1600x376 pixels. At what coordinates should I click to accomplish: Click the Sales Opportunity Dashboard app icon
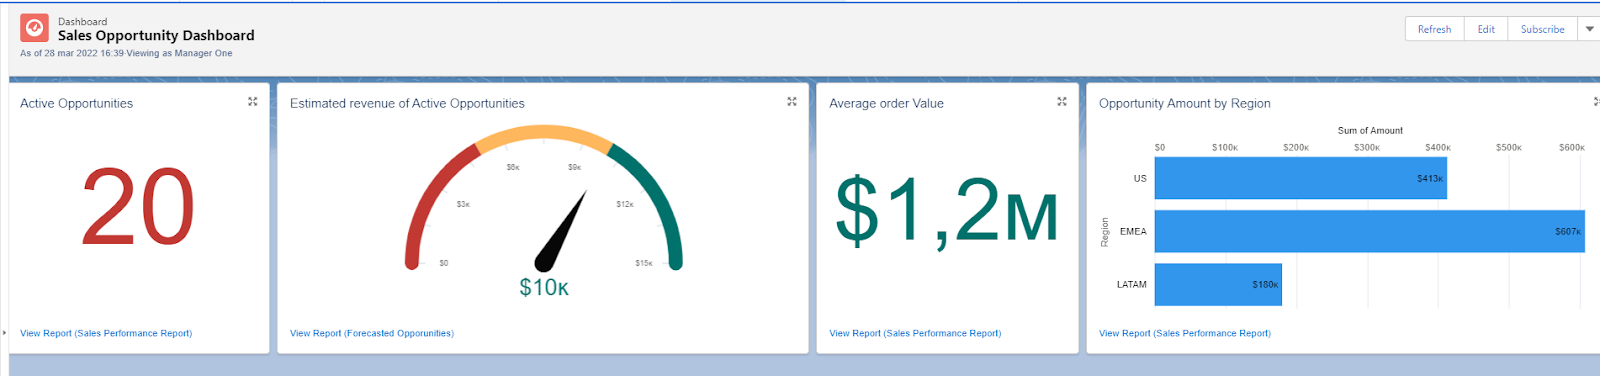point(34,28)
